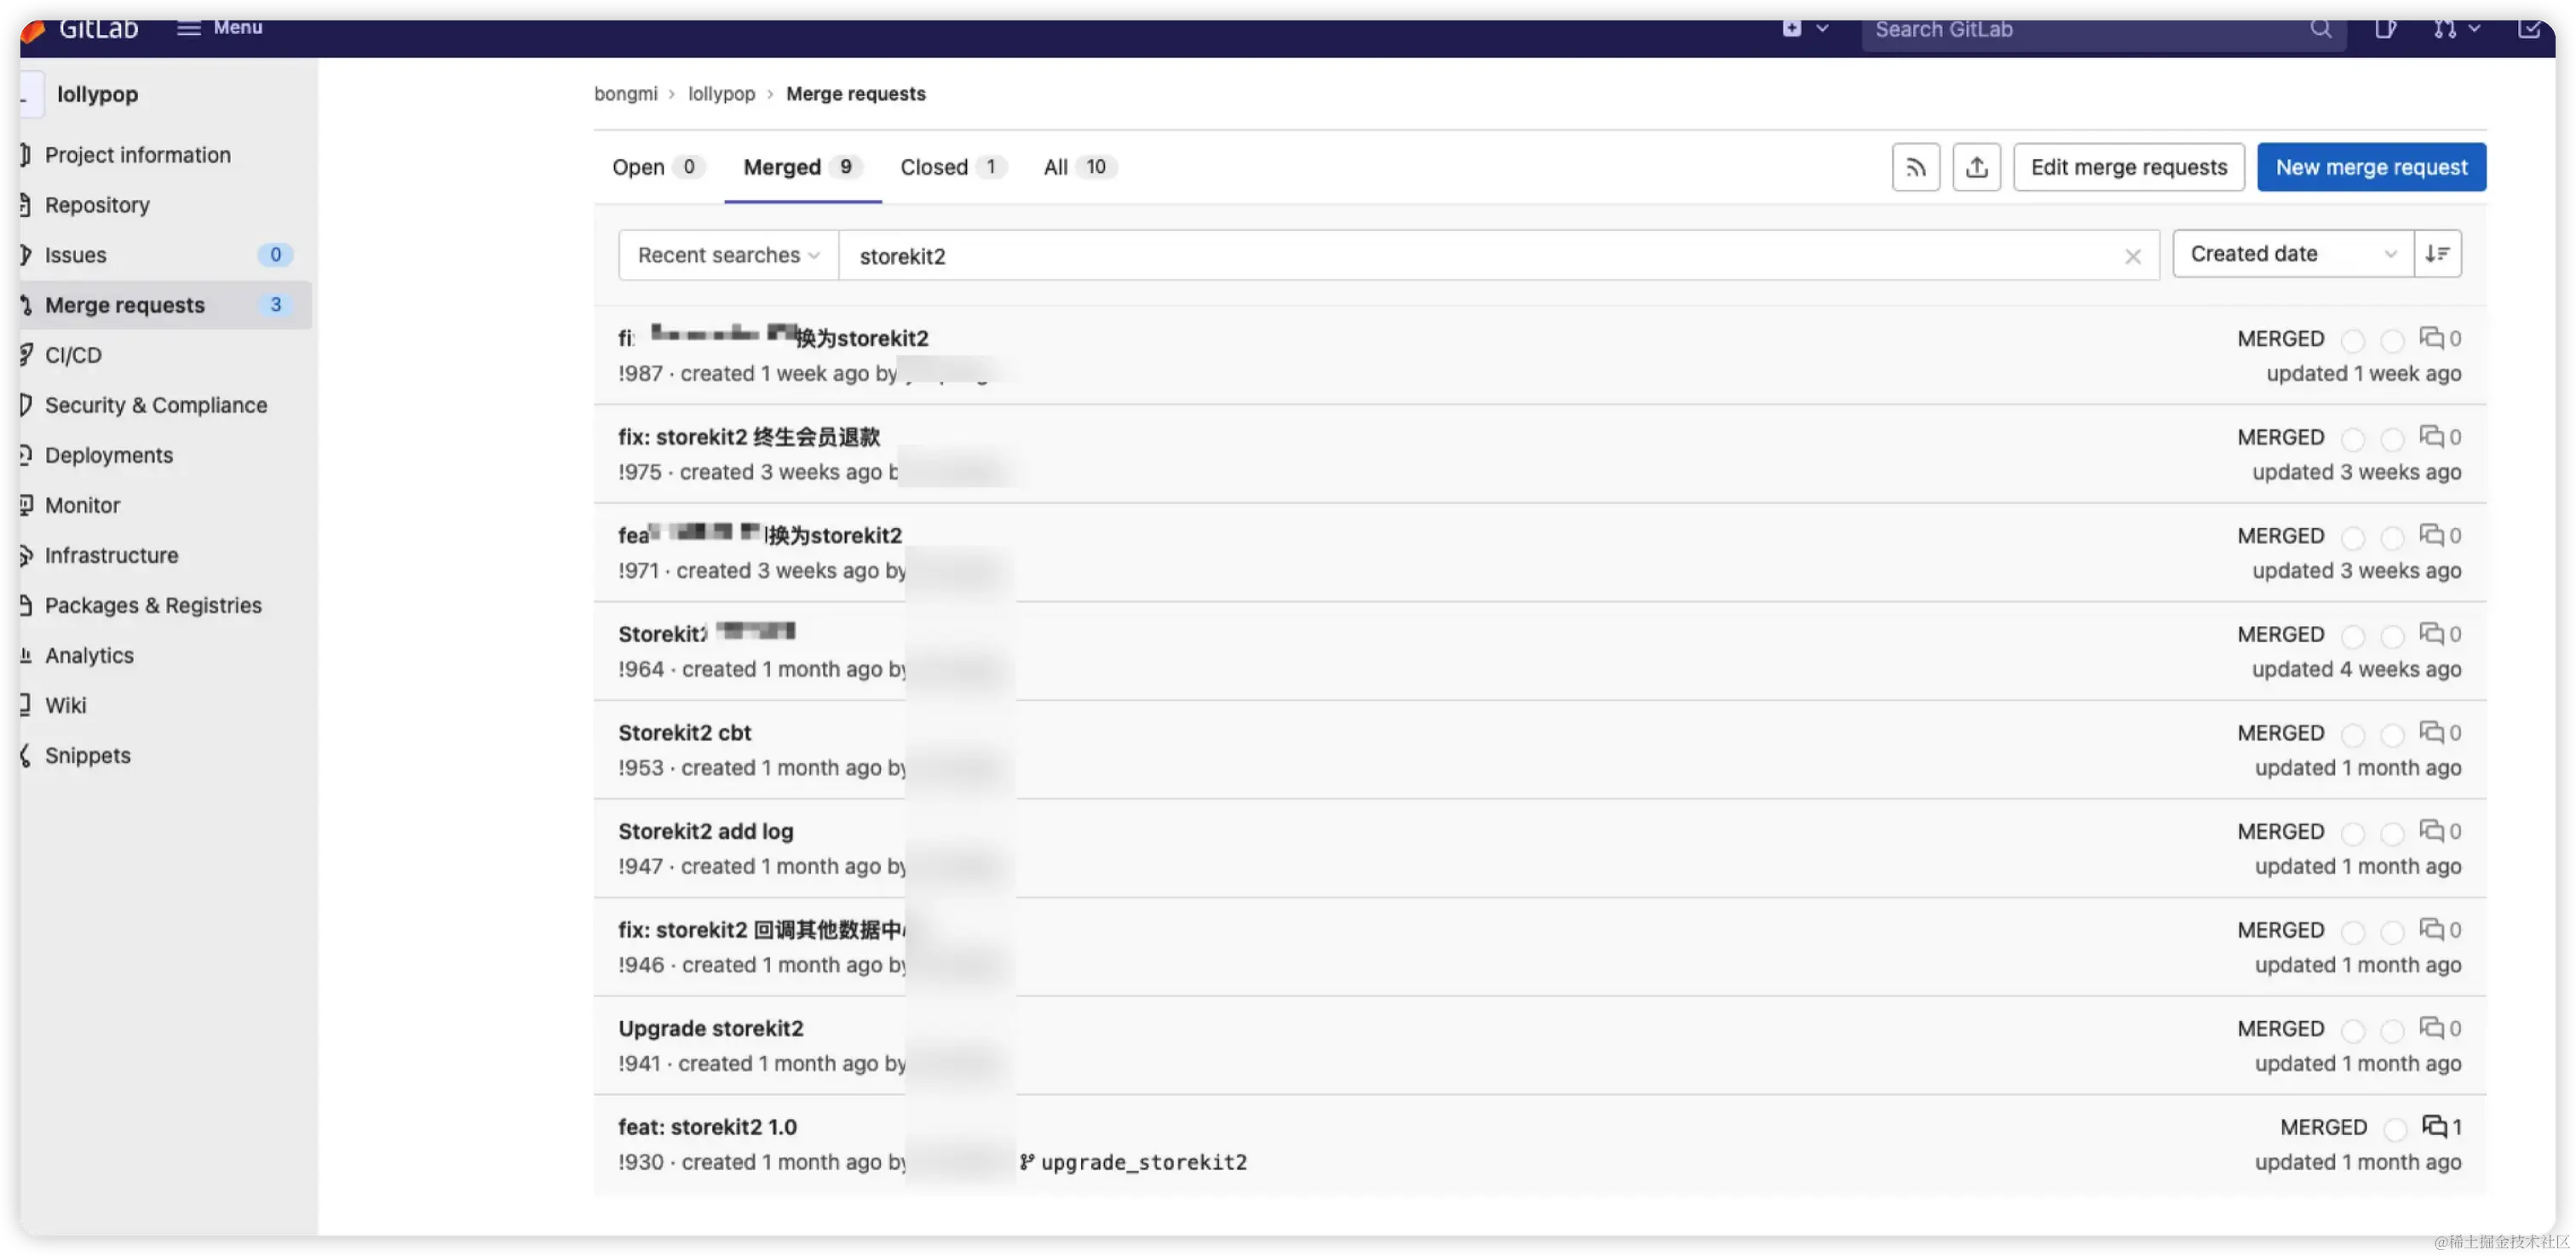Click the search magnifier icon
The width and height of the screenshot is (2576, 1256).
[x=2321, y=29]
